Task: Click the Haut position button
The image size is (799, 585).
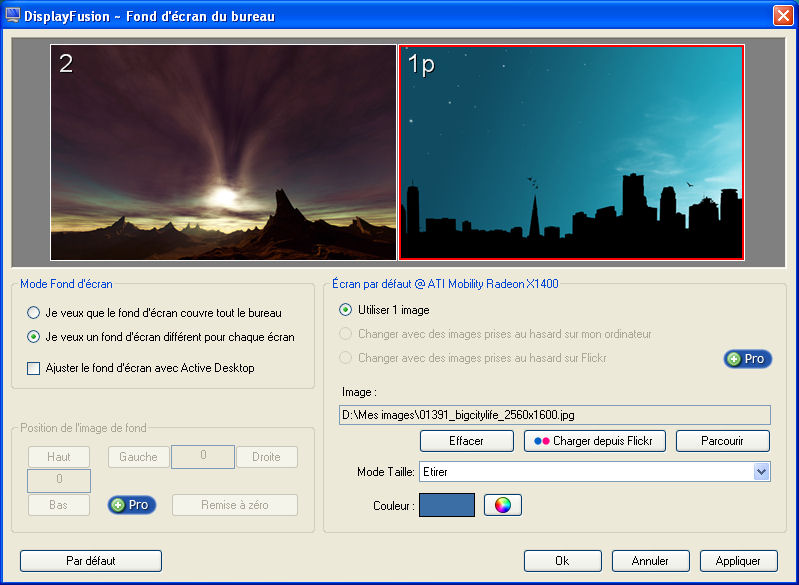Action: pos(59,457)
